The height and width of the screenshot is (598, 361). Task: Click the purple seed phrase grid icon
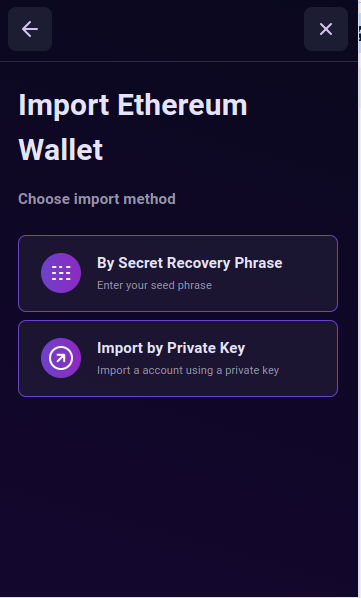coord(61,273)
